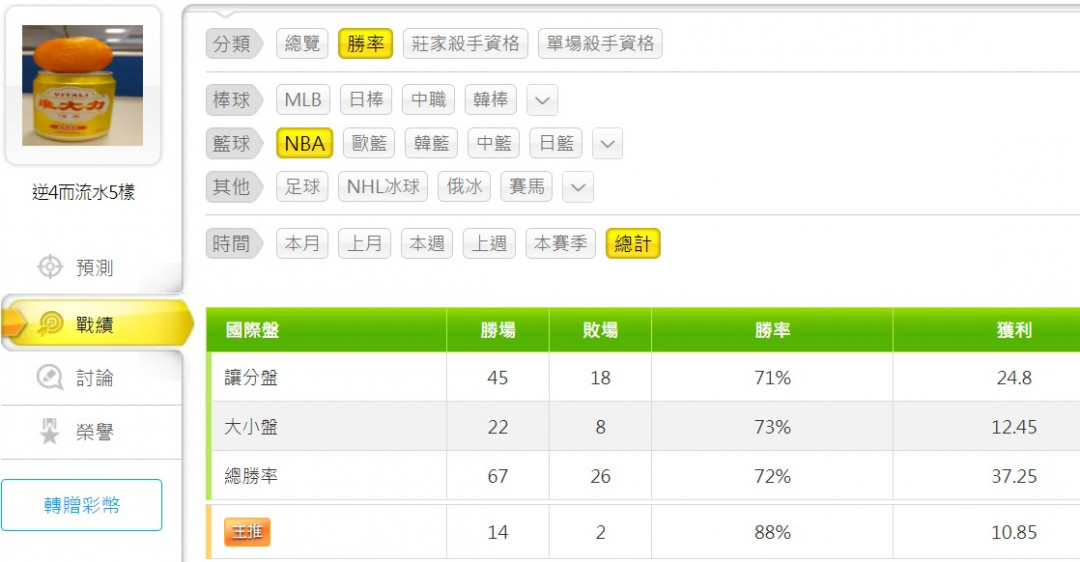Filter time by 總計
The width and height of the screenshot is (1080, 562).
(x=633, y=244)
